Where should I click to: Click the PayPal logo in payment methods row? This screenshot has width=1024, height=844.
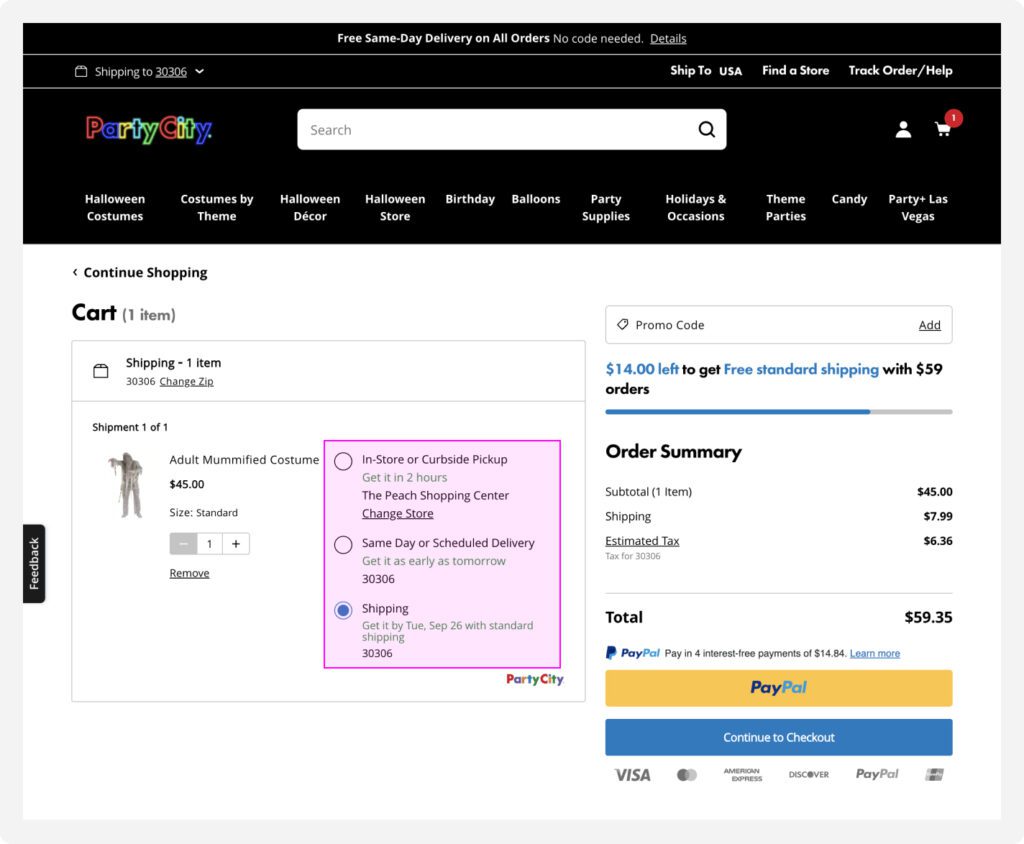877,774
